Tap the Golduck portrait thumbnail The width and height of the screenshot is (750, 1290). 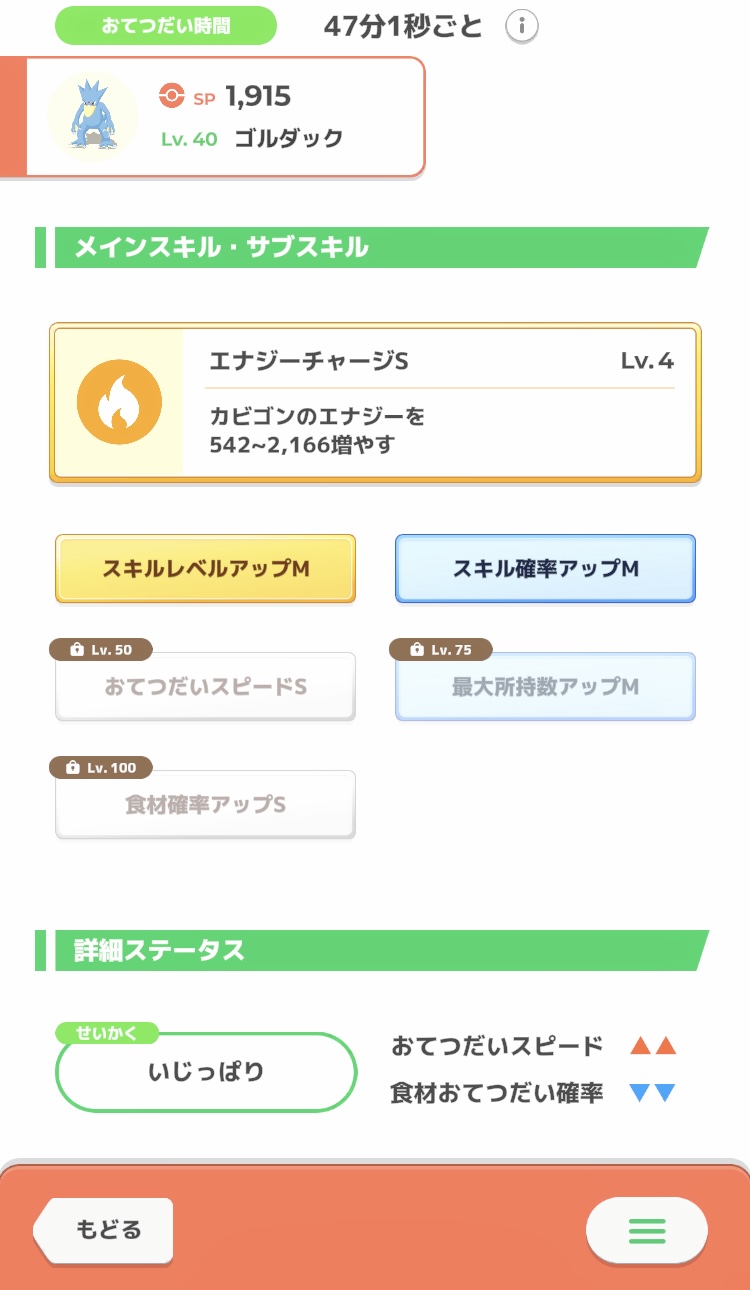93,116
